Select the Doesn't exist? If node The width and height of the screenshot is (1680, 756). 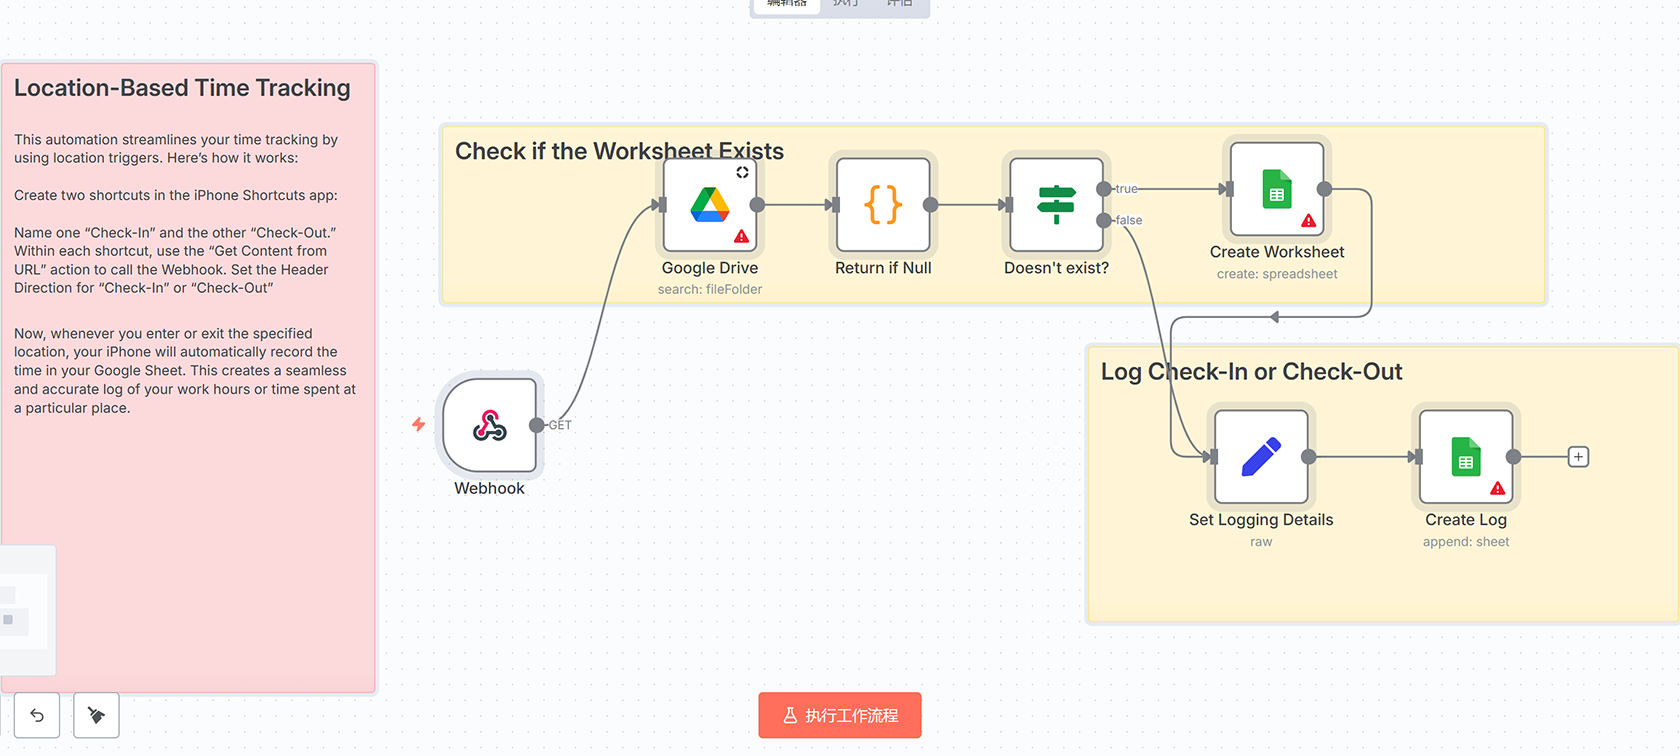(x=1055, y=205)
